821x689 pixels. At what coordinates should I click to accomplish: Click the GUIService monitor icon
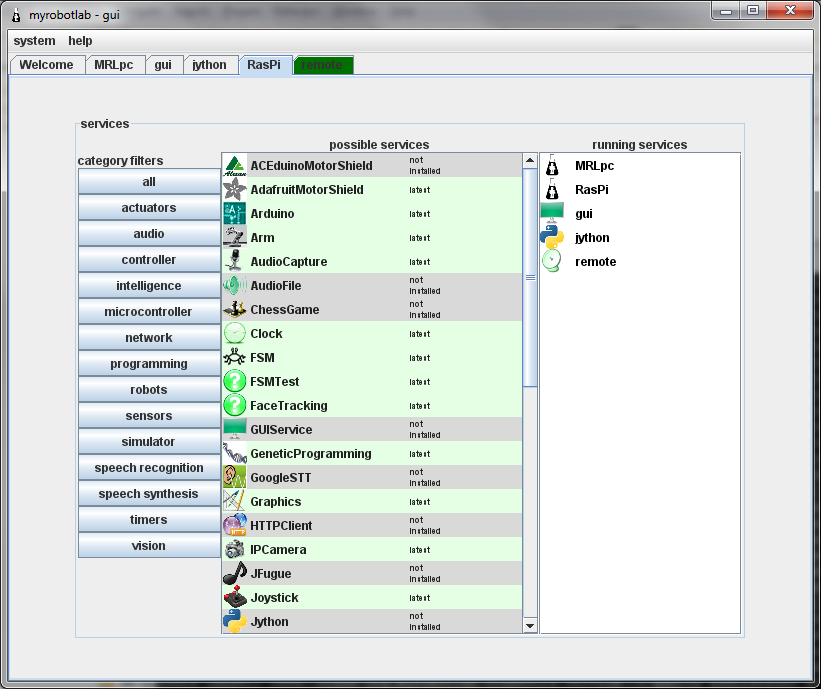[x=235, y=429]
